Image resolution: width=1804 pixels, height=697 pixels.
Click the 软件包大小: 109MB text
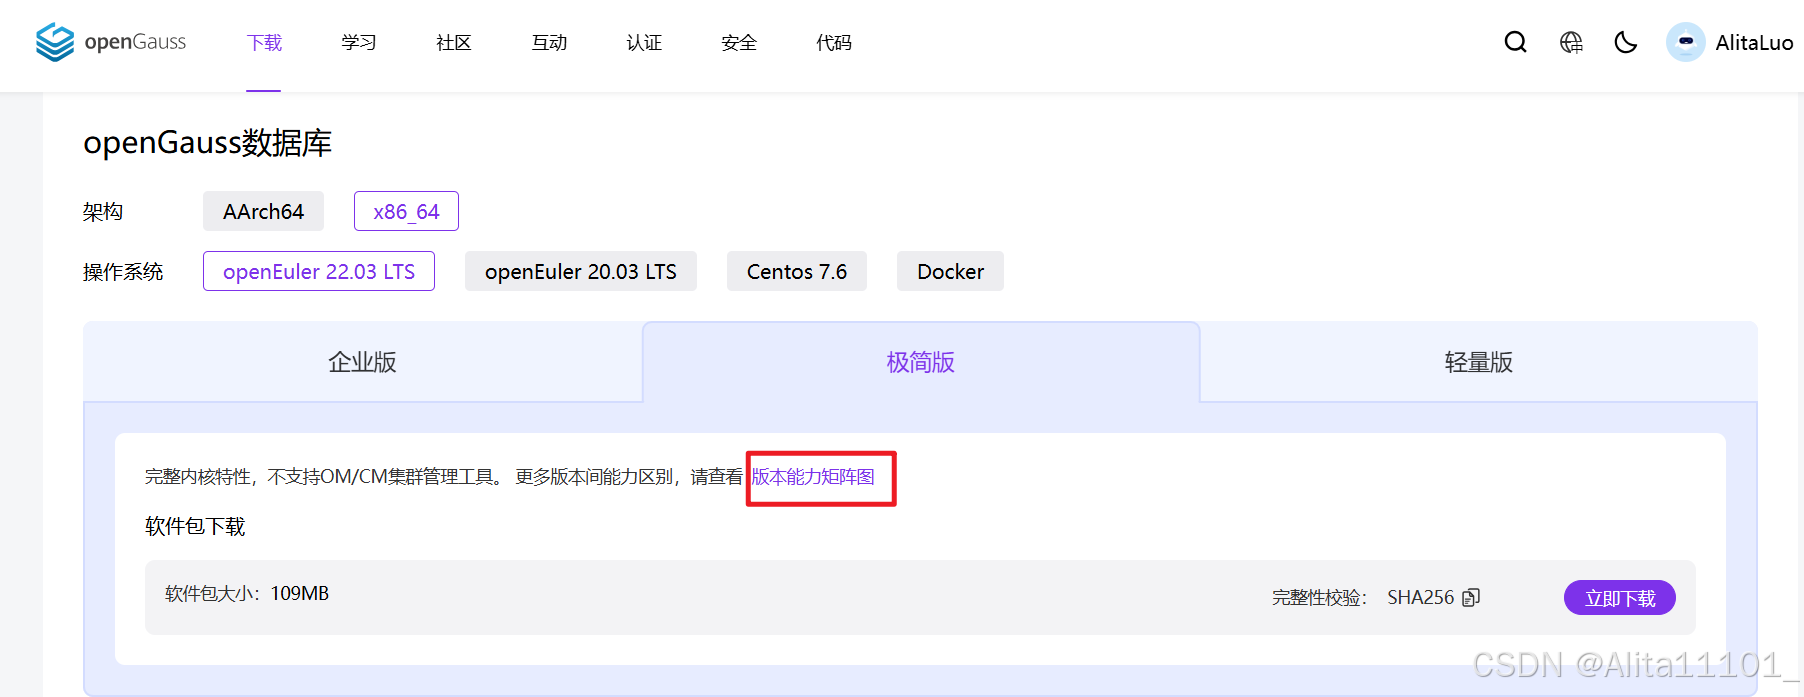[247, 593]
